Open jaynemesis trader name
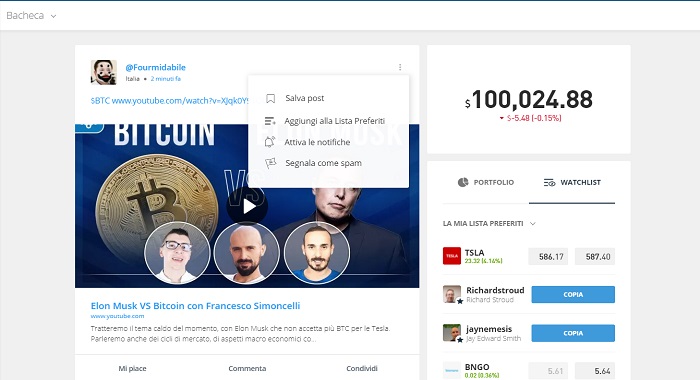Screen dimensions: 700x380 tap(489, 329)
